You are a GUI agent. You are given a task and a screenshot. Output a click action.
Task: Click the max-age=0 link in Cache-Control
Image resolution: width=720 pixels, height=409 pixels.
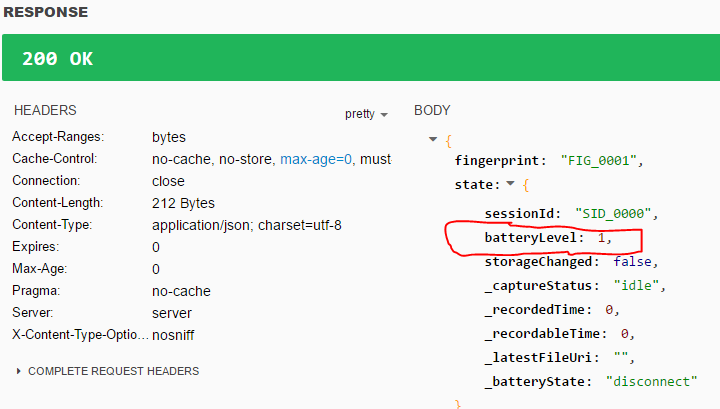click(316, 159)
